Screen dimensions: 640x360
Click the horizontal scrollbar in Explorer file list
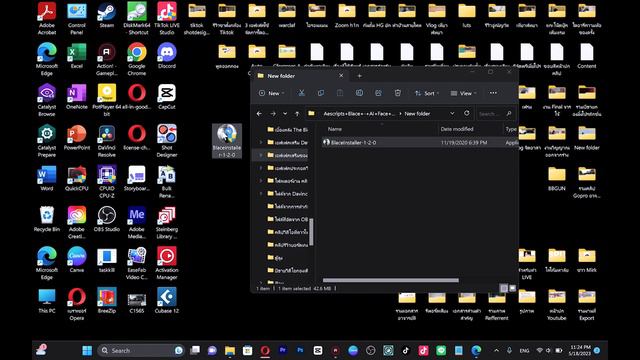point(391,280)
